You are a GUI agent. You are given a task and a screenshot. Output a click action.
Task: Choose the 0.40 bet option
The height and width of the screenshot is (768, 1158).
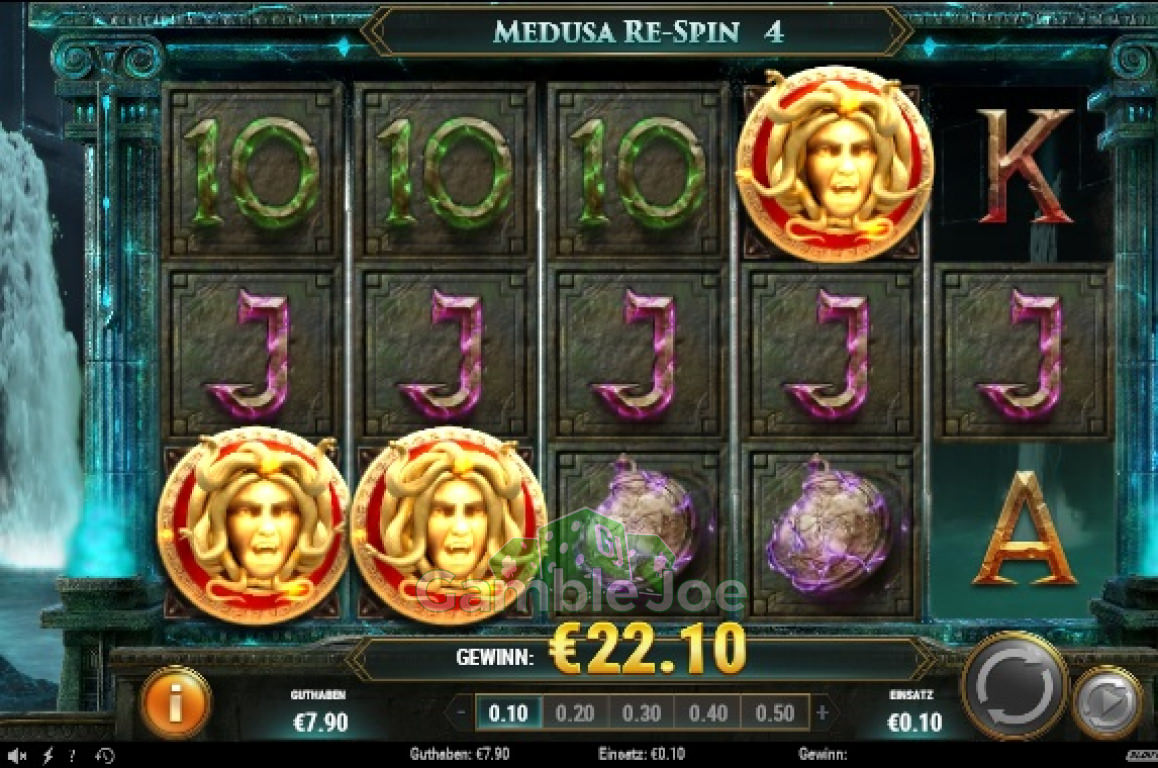[x=708, y=713]
